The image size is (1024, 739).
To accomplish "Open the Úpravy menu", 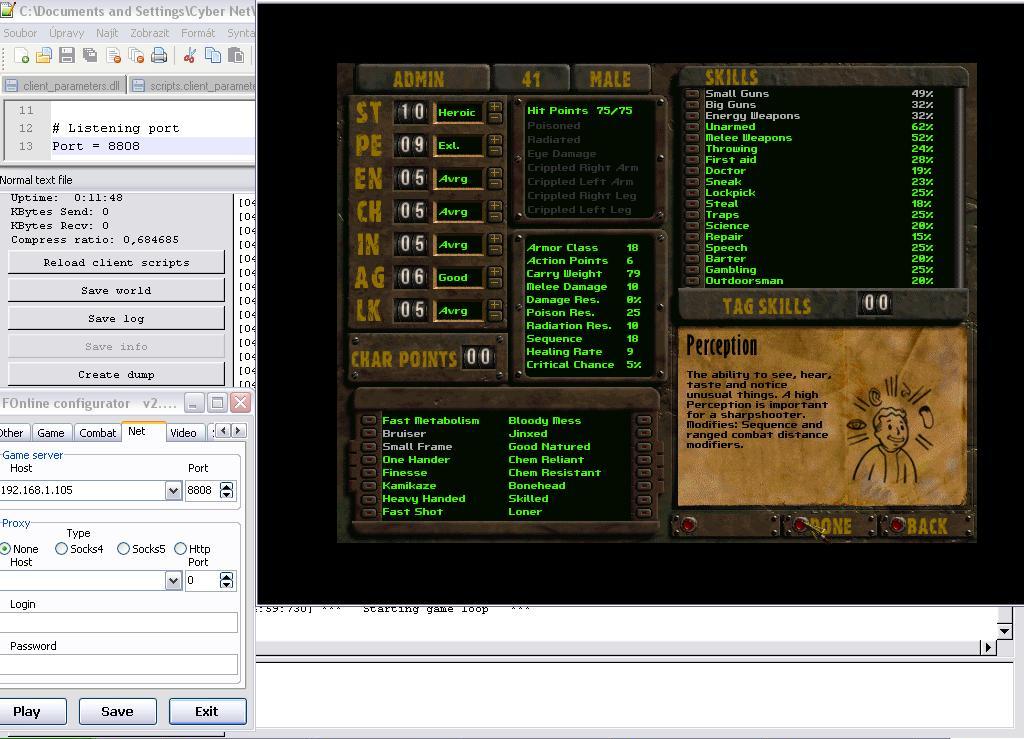I will pyautogui.click(x=67, y=33).
